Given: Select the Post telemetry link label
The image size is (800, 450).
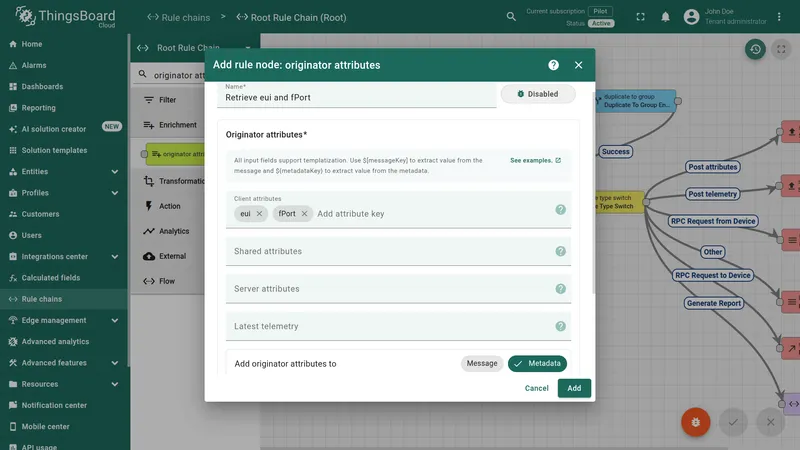Looking at the screenshot, I should point(712,194).
